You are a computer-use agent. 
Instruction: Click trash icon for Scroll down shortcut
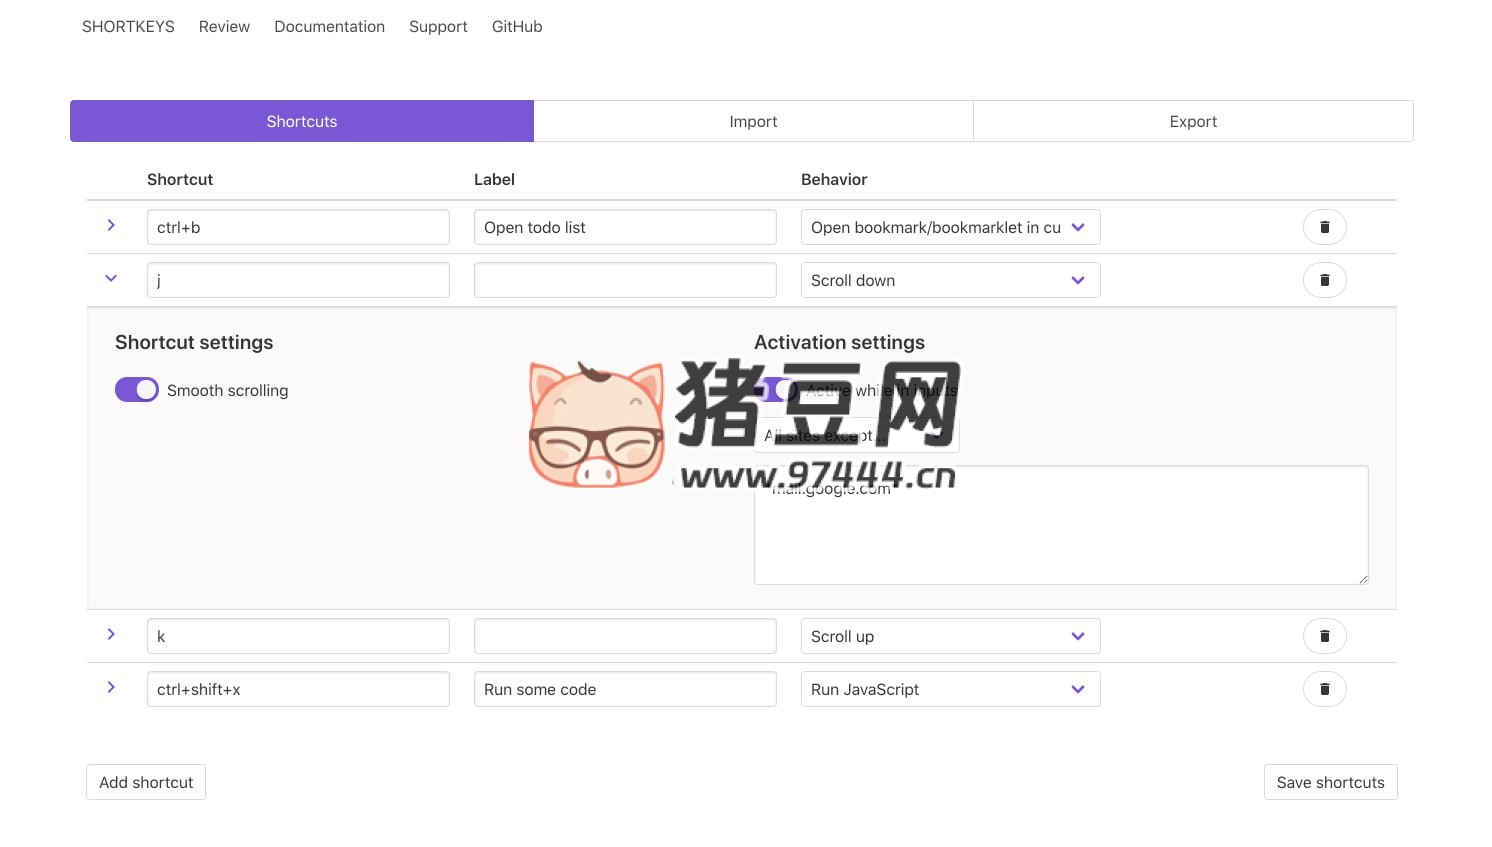point(1324,280)
